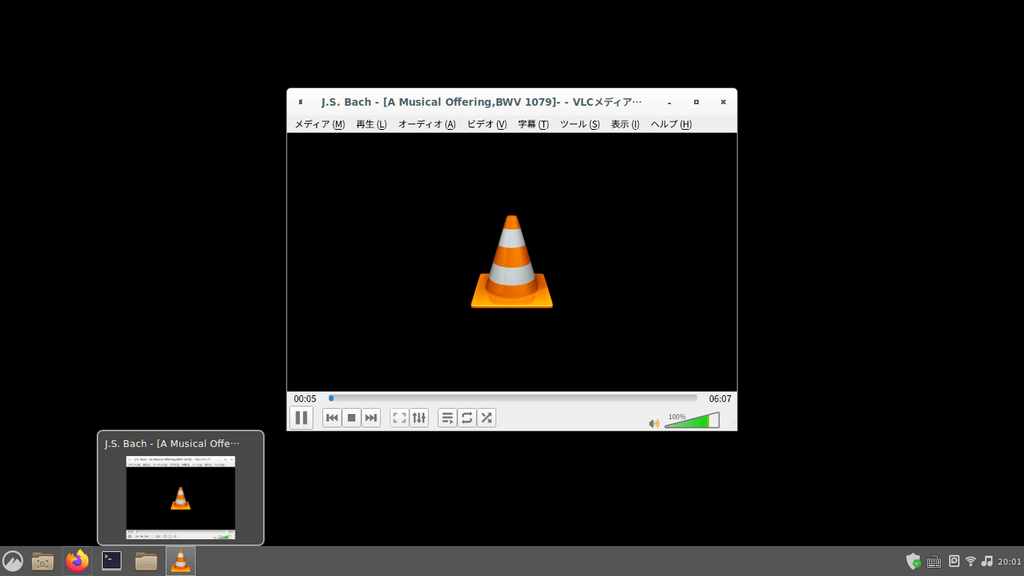This screenshot has width=1024, height=576.
Task: Open the 字幕 (T) menu
Action: point(533,124)
